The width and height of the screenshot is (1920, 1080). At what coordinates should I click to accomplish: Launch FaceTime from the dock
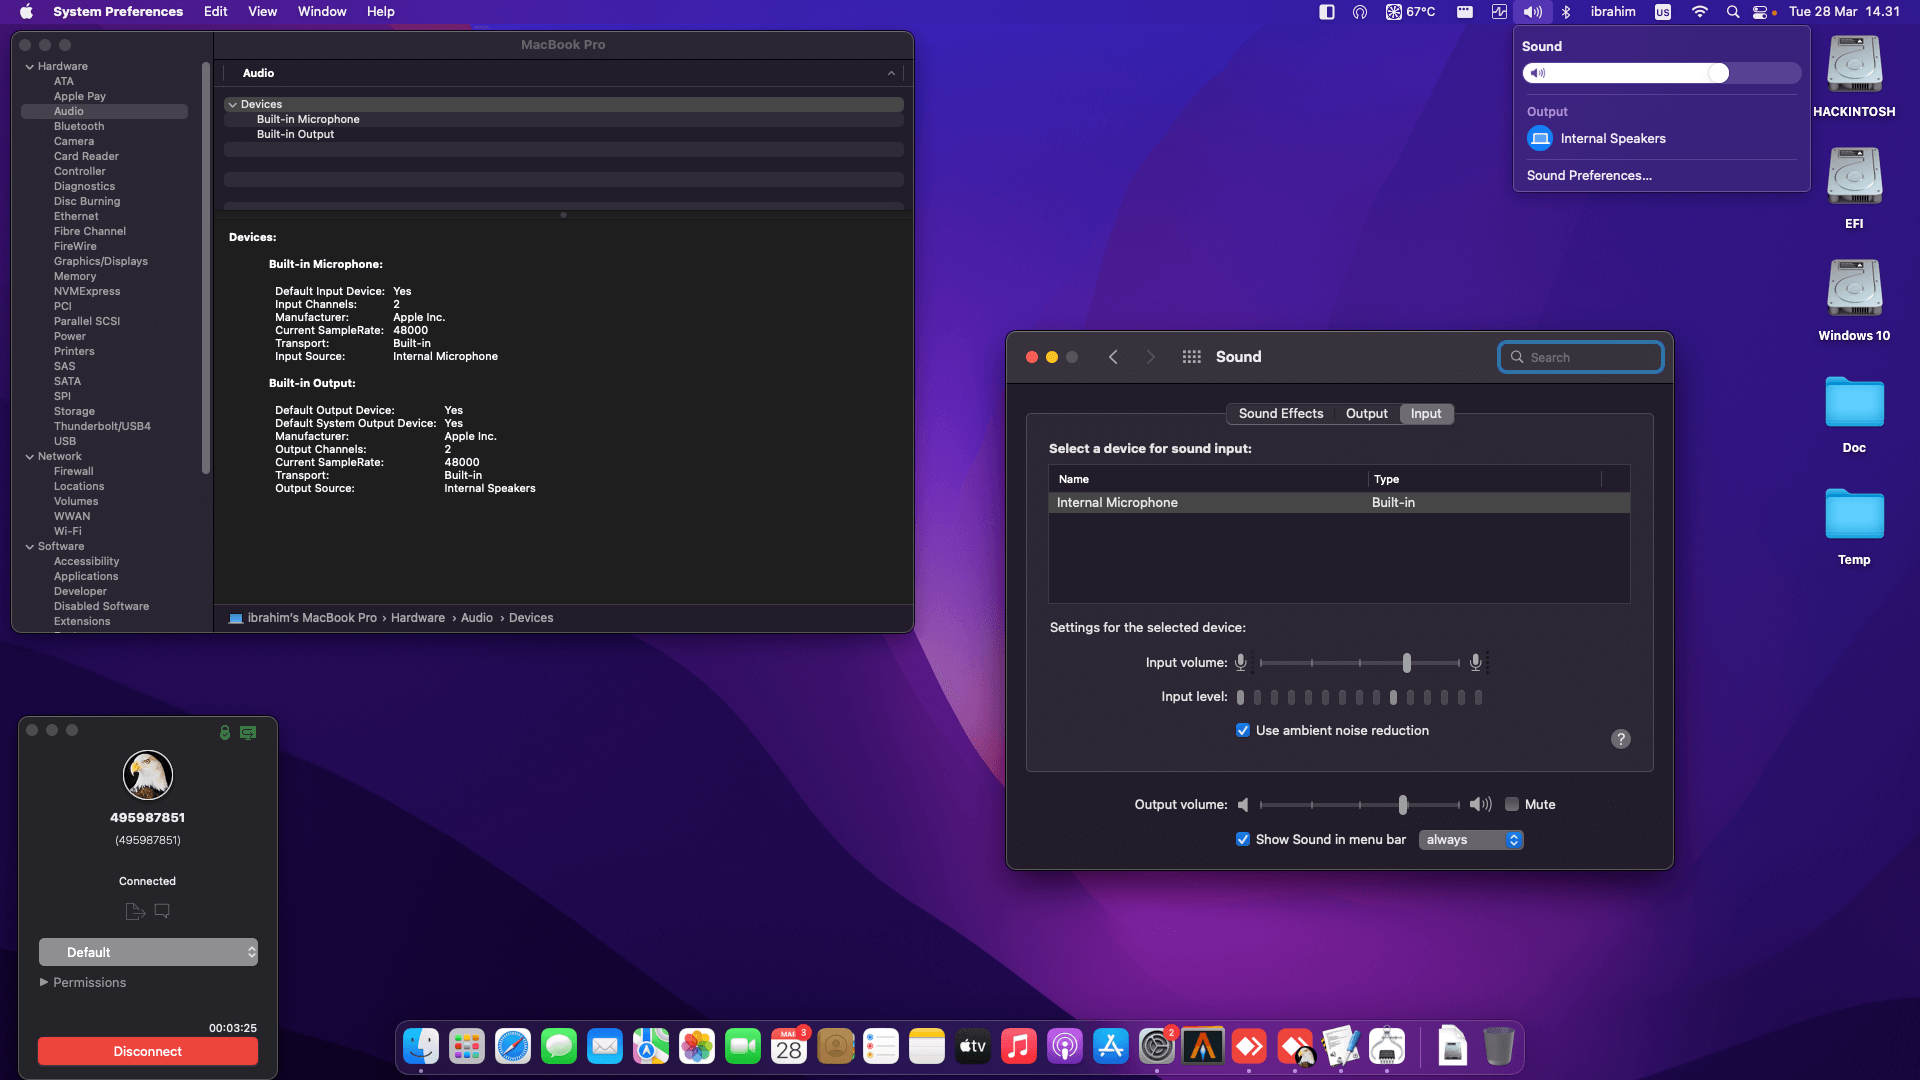point(743,1047)
